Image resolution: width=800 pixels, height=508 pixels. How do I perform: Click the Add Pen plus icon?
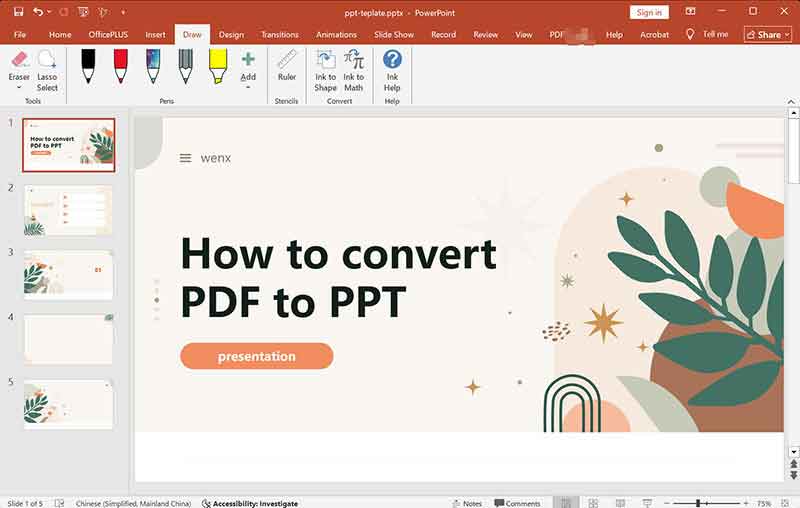[x=248, y=59]
